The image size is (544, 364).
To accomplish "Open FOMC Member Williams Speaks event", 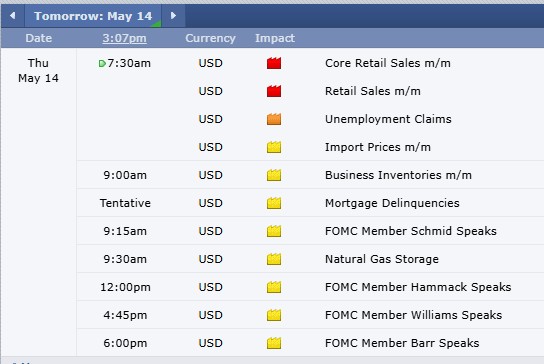I will tap(414, 315).
